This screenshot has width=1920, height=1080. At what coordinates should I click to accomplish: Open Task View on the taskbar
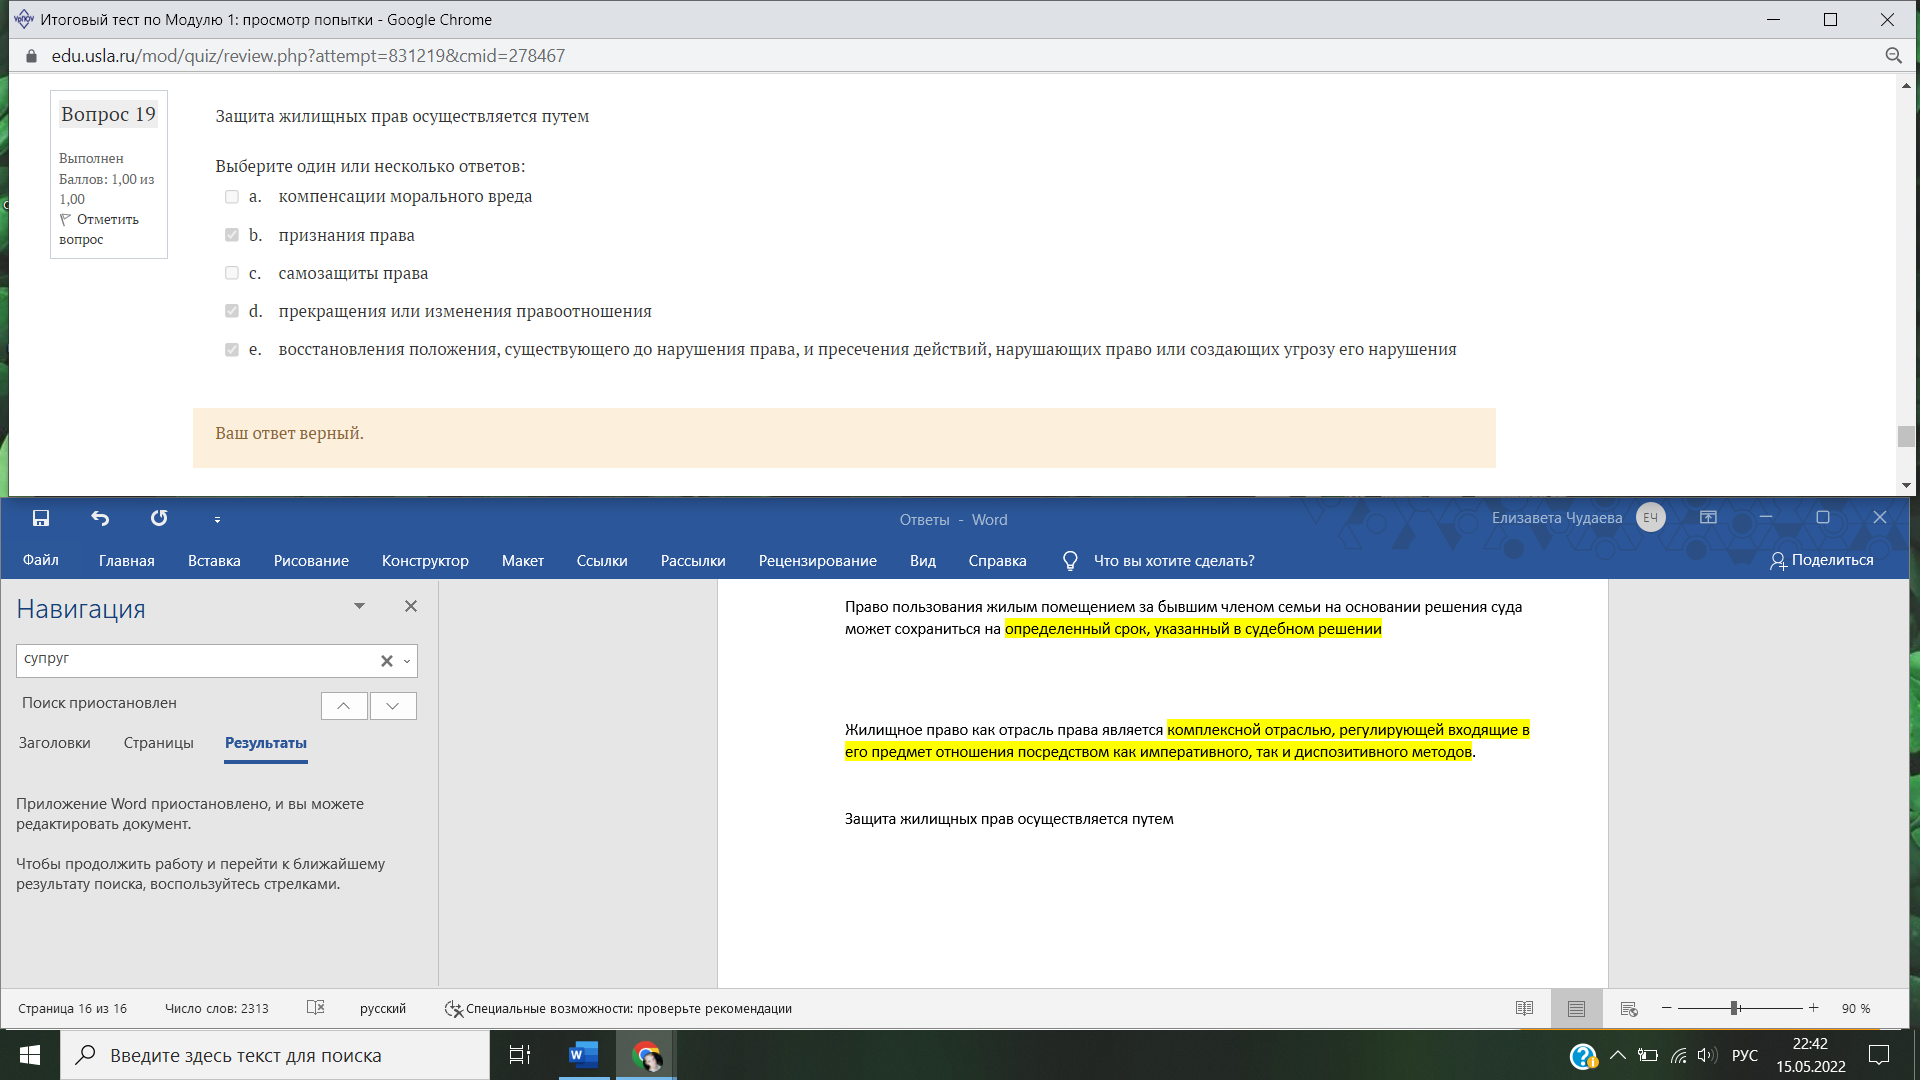point(520,1055)
